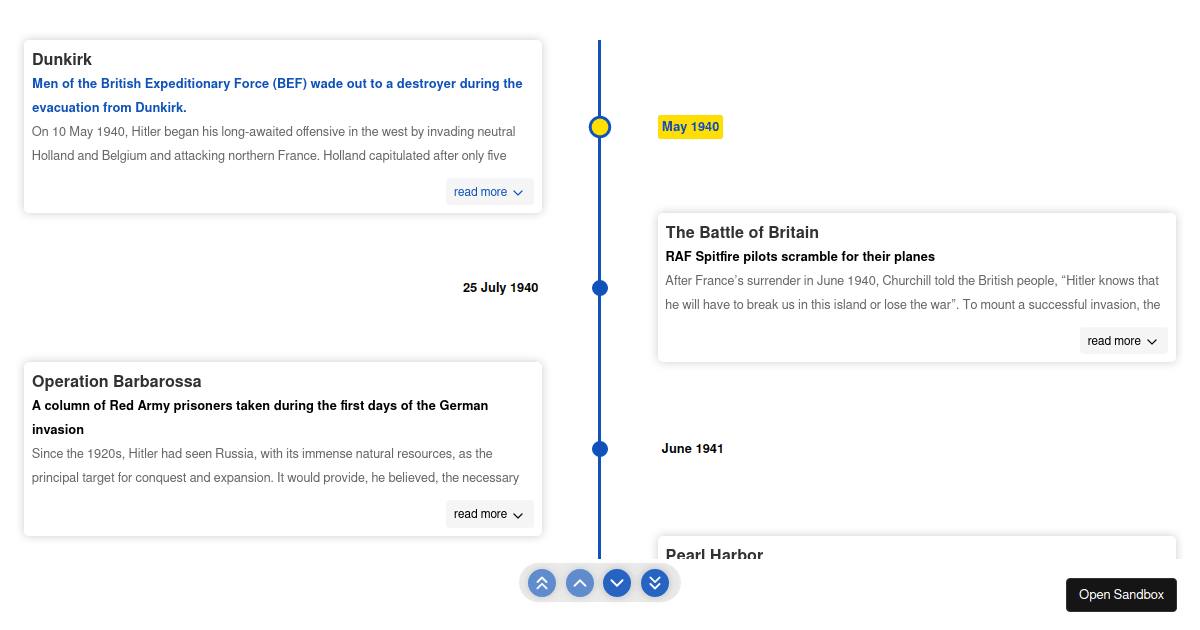Expand The Battle of Britain read more

pyautogui.click(x=1123, y=341)
